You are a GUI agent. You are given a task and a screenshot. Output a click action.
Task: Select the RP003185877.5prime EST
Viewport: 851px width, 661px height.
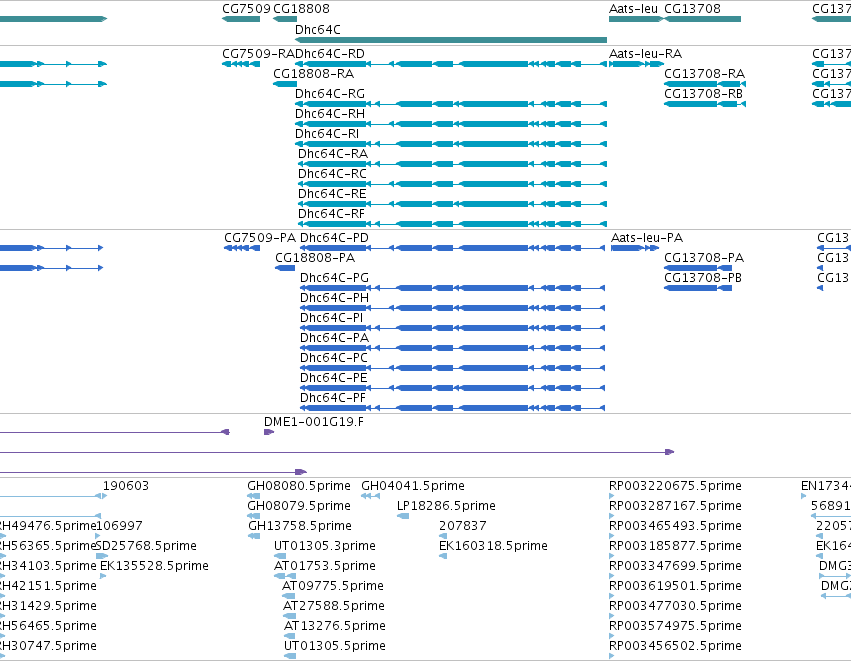[675, 546]
